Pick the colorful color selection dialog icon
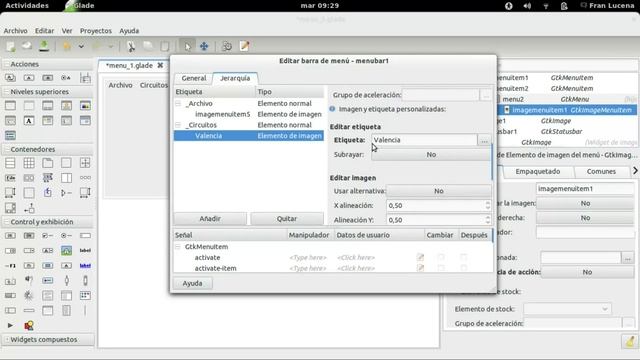 pos(85,106)
